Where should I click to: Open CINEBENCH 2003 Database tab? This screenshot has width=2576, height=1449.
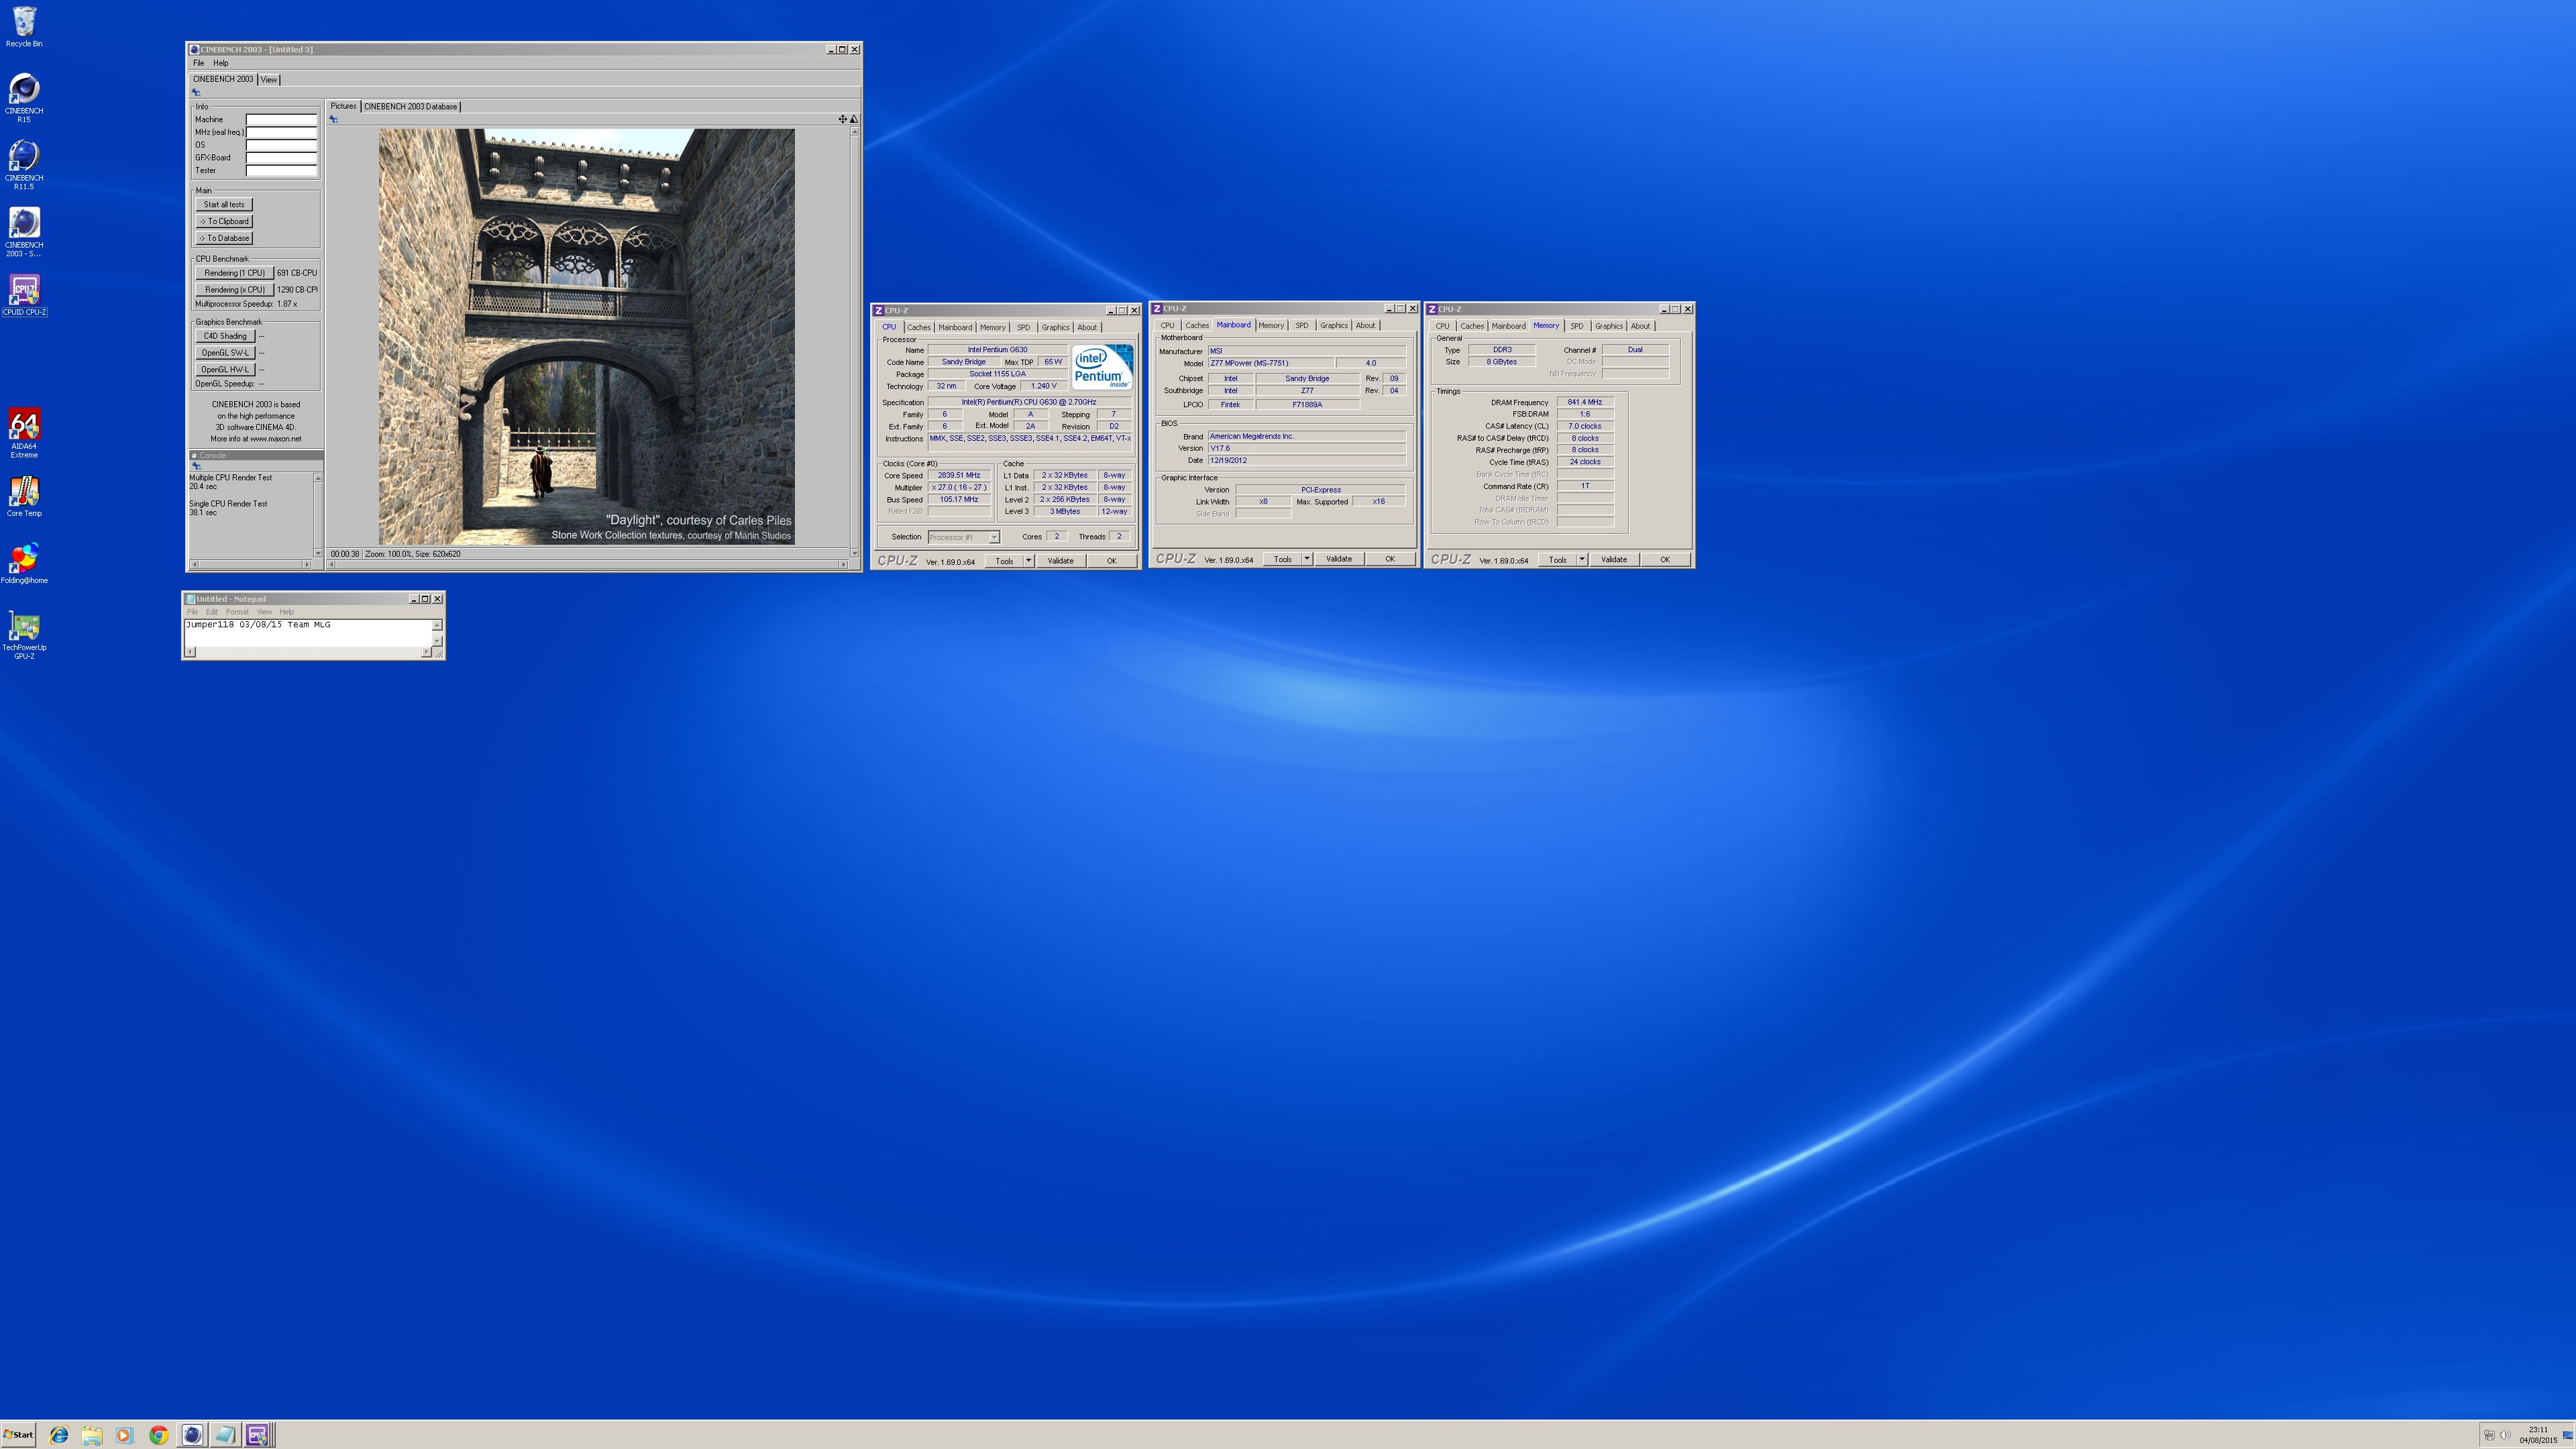coord(411,106)
